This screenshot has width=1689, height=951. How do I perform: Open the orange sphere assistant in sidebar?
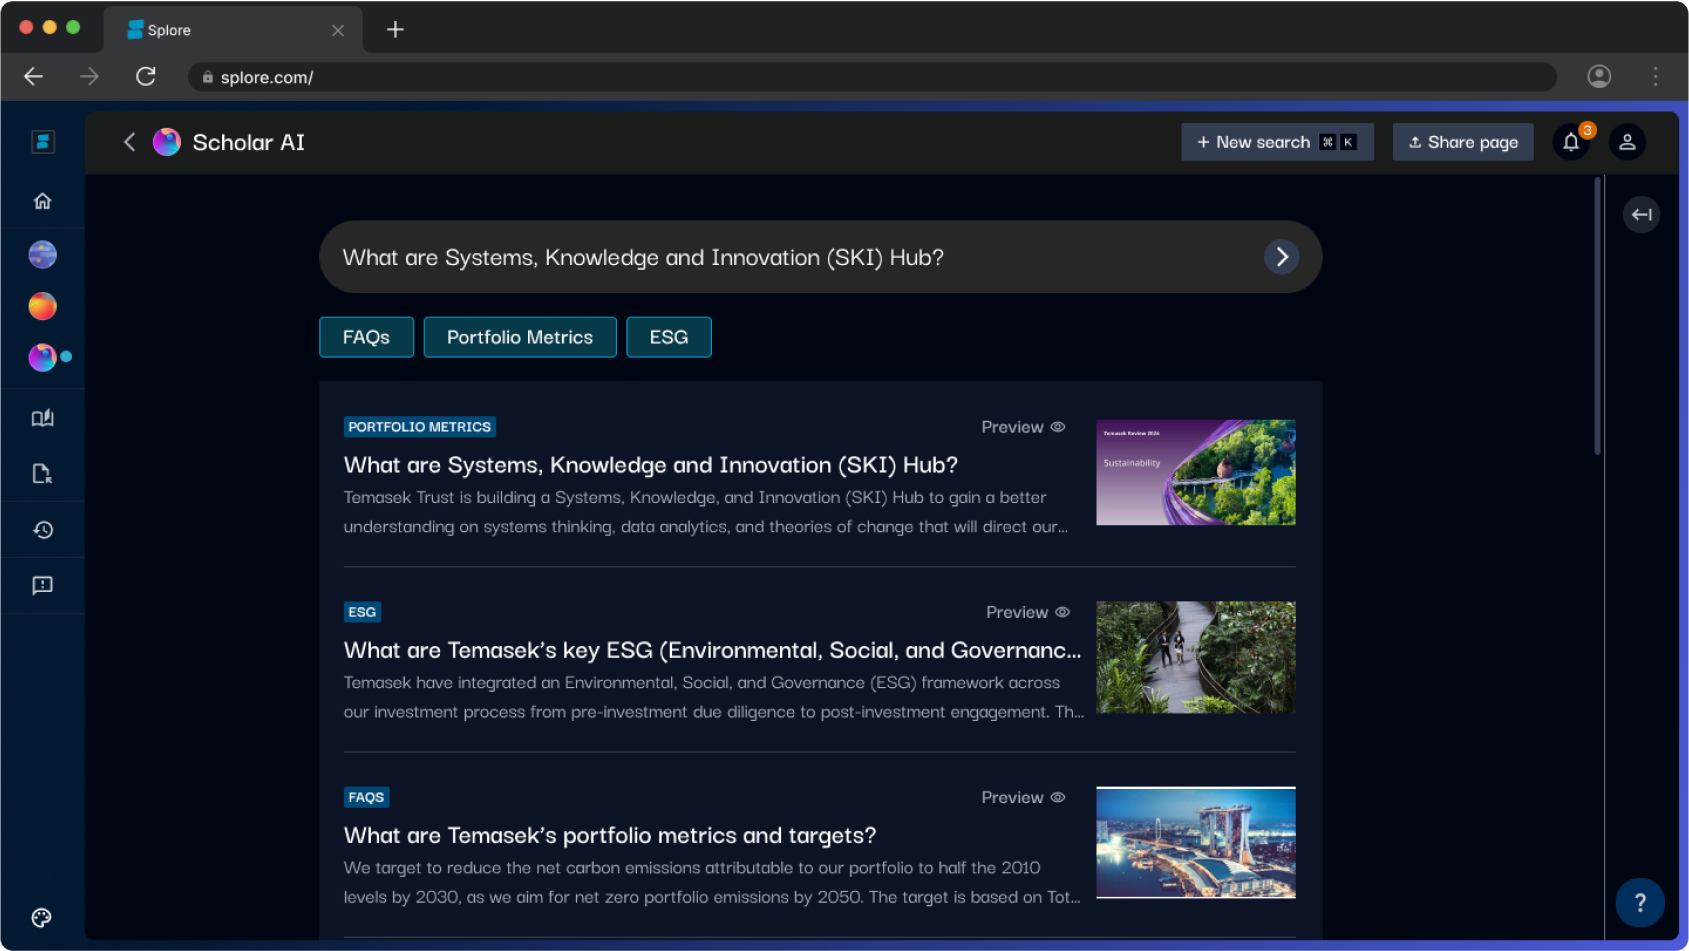(42, 306)
